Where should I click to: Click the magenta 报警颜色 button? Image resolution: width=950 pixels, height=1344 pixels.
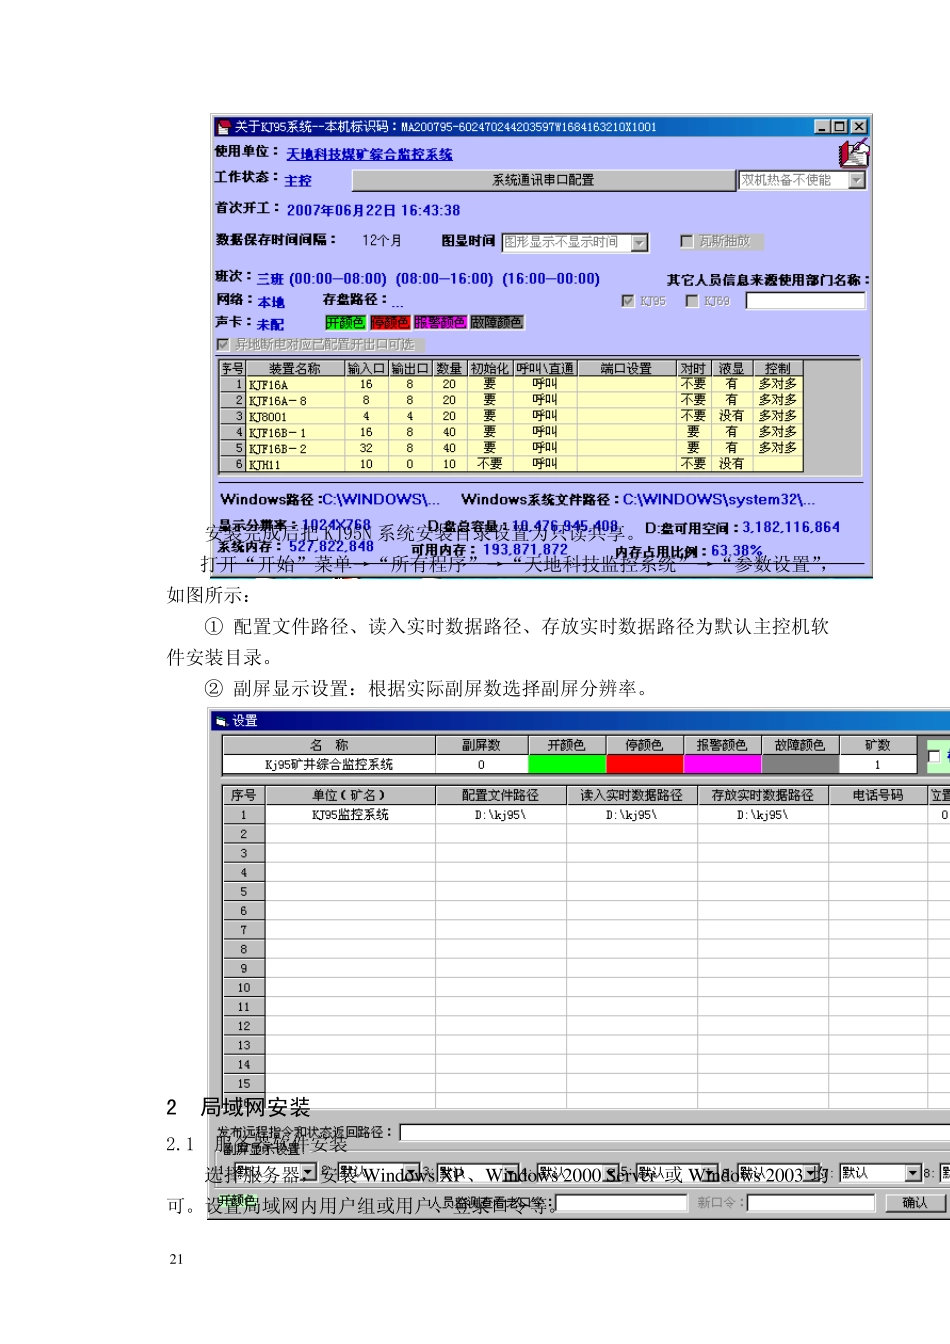439,322
